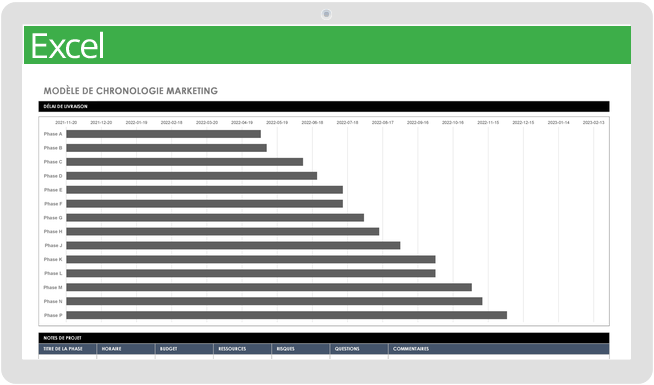Screen dimensions: 654x385
Task: Click the Phase D bar in the chart
Action: point(192,176)
